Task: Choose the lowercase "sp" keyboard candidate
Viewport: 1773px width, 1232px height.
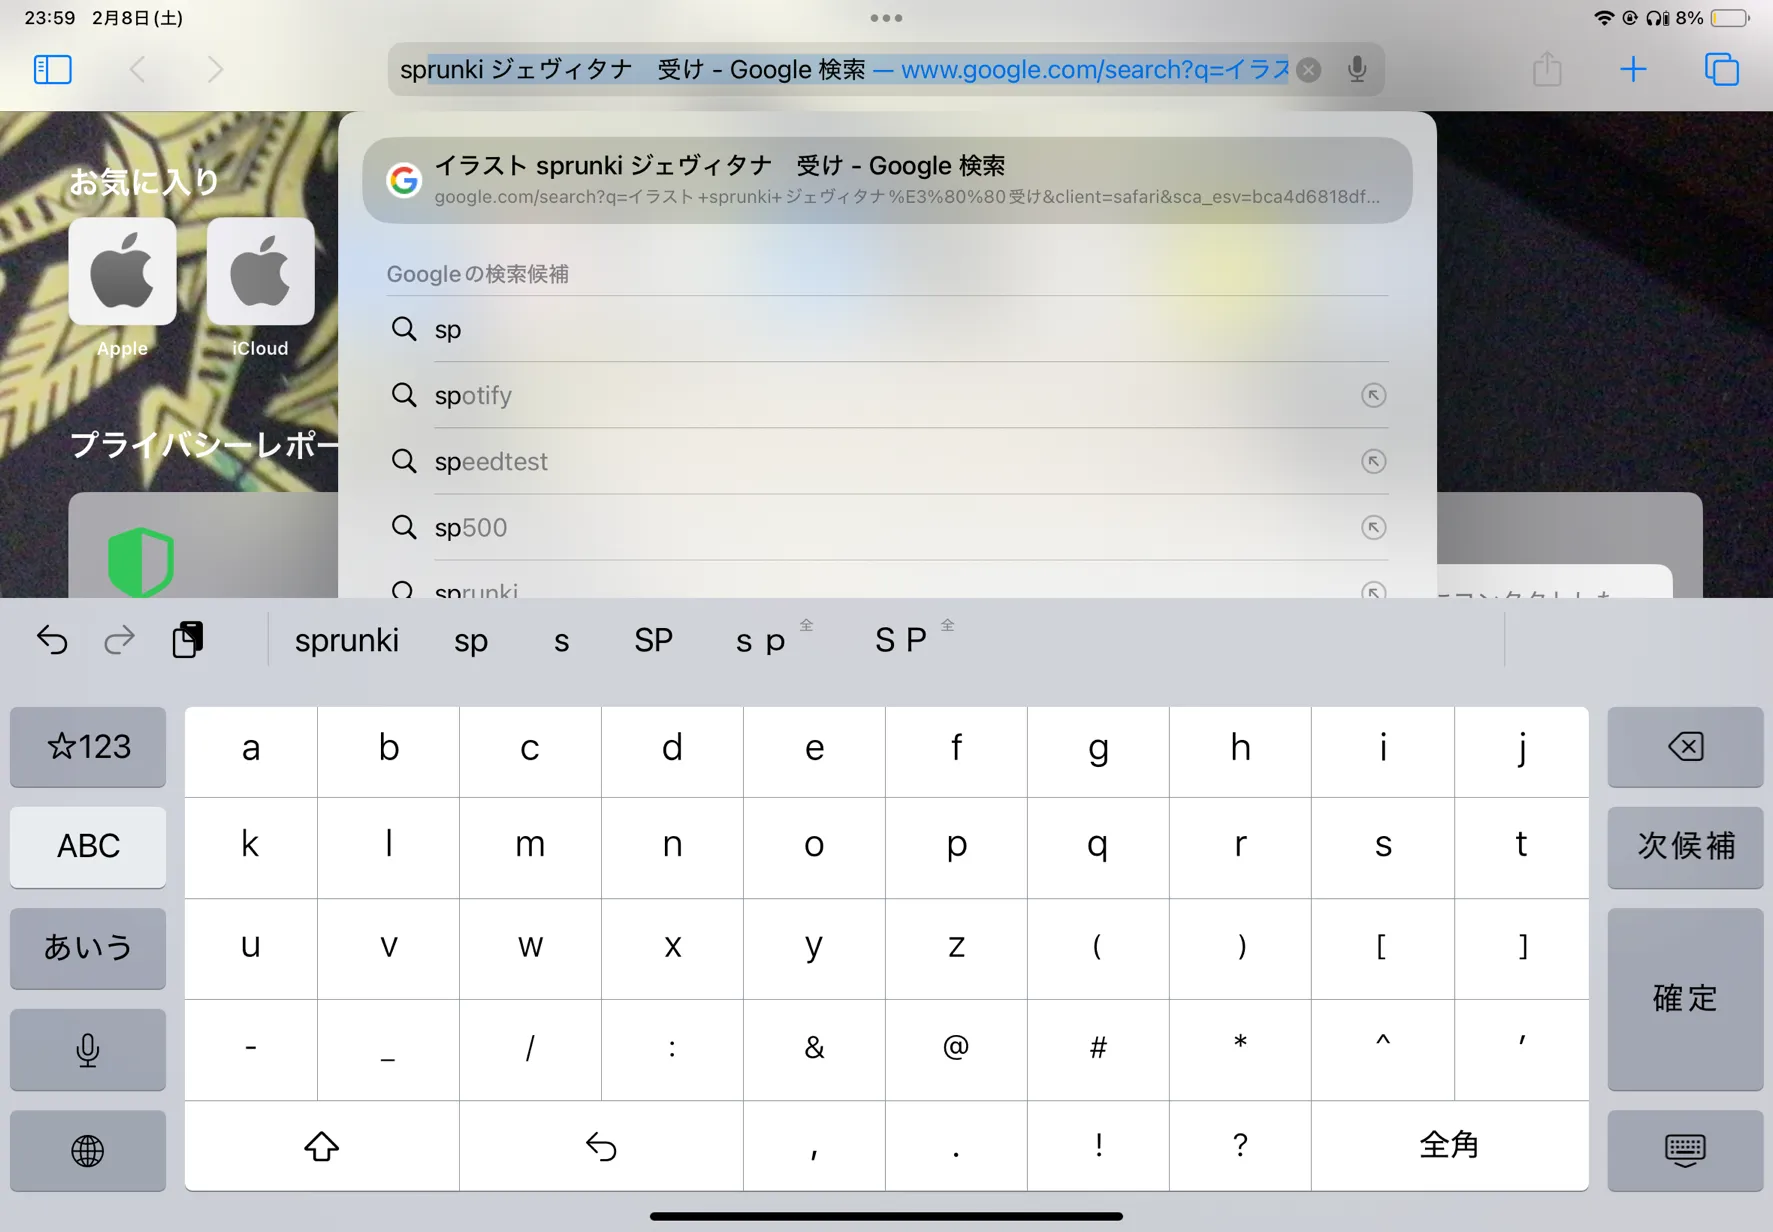Action: click(471, 640)
